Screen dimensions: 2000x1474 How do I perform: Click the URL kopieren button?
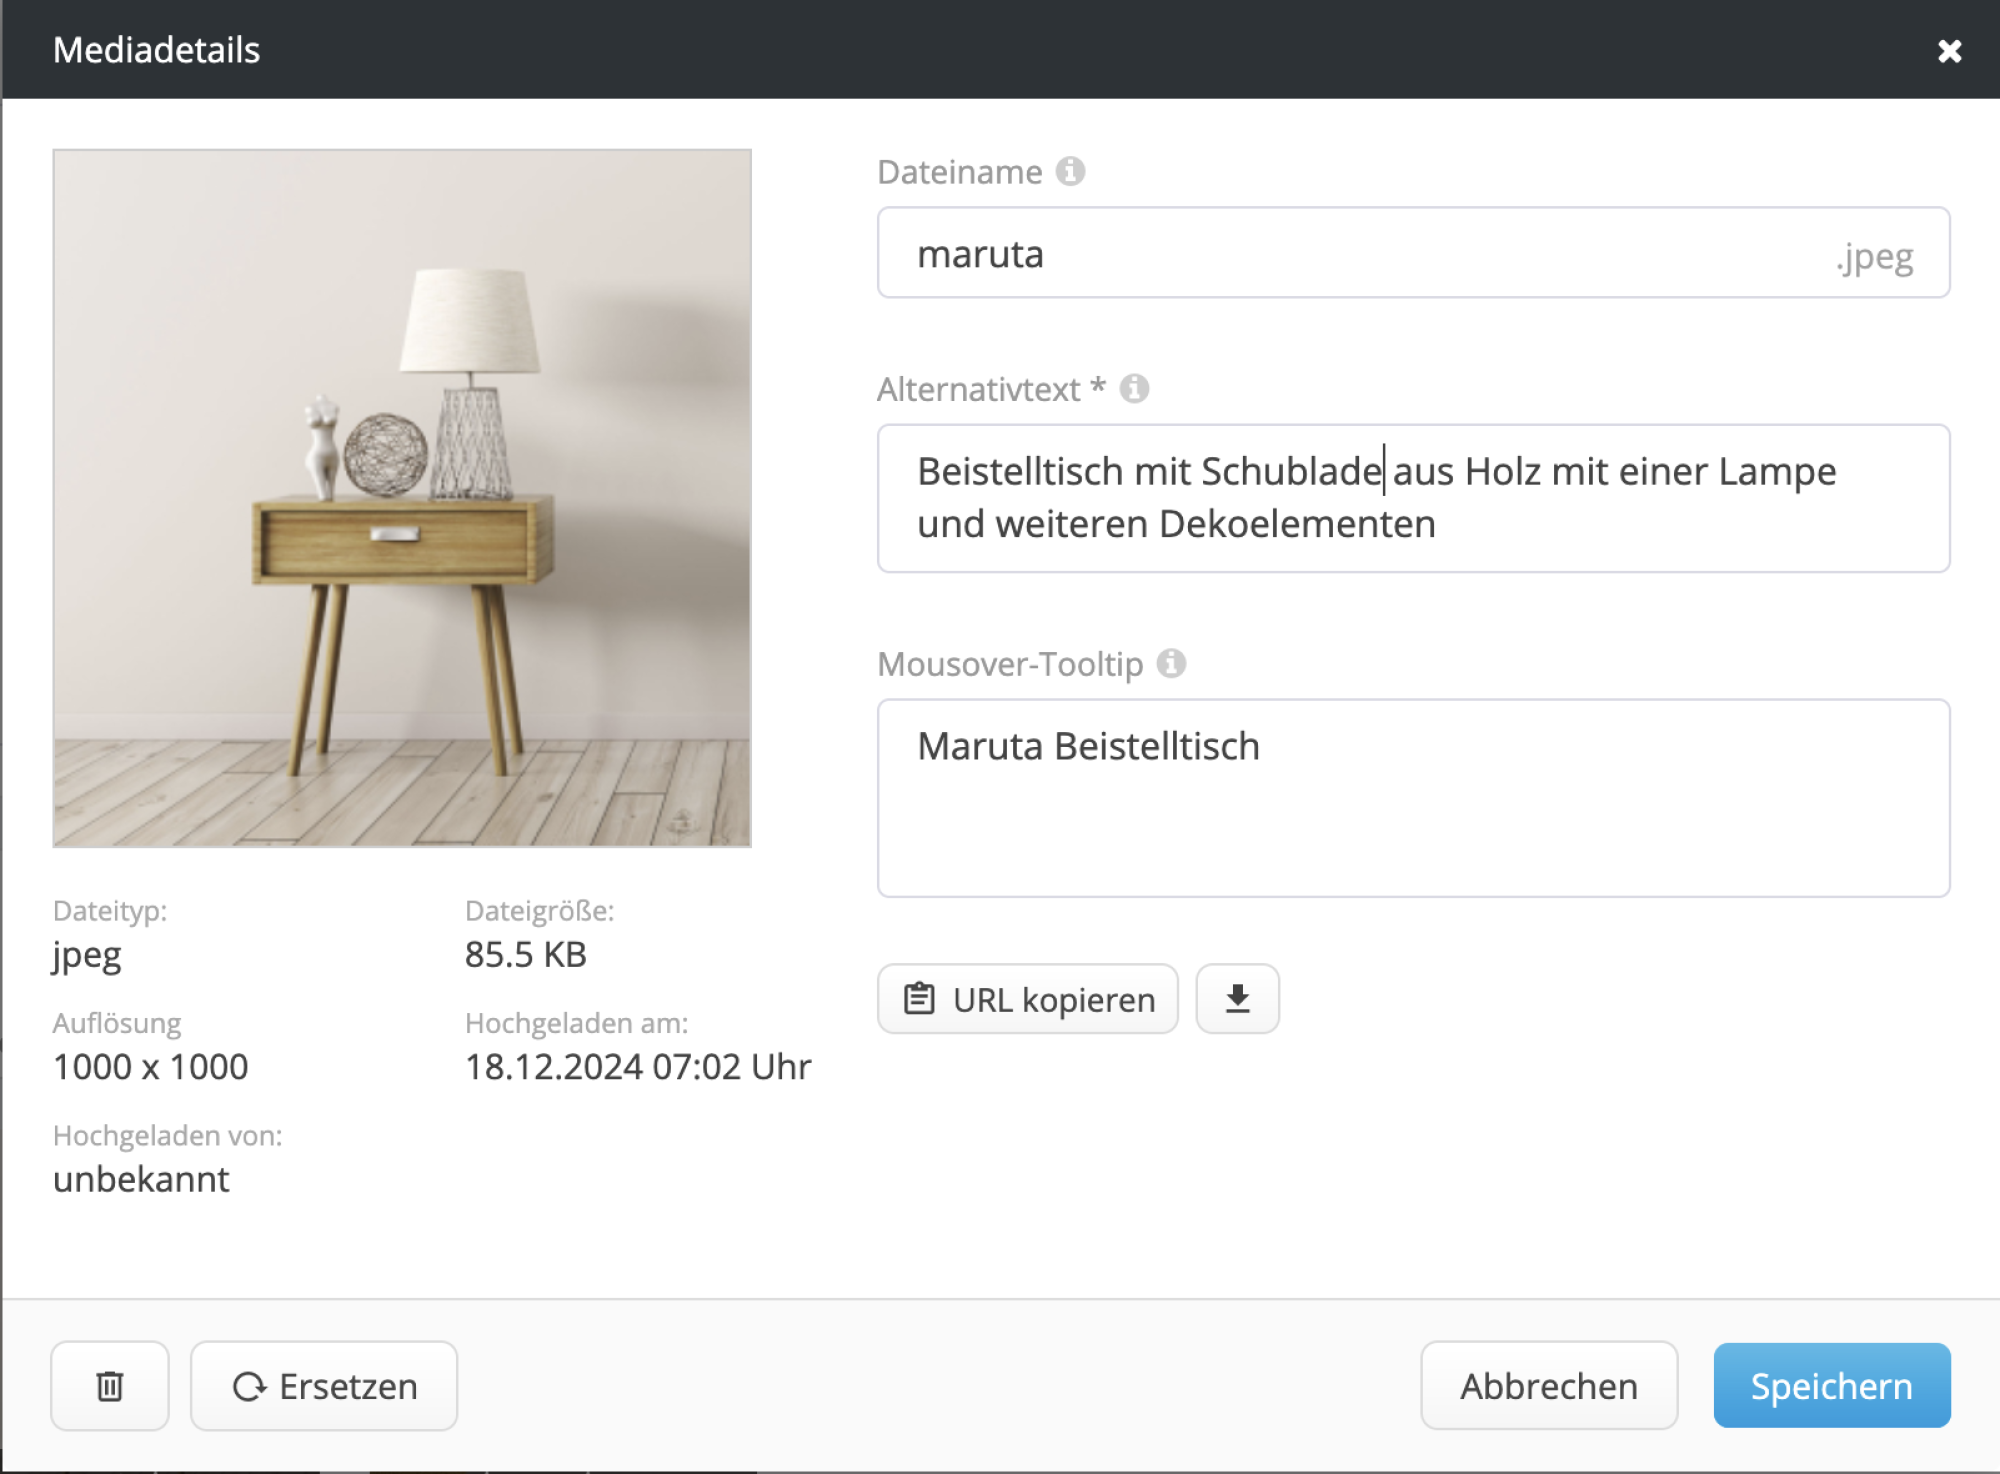tap(1027, 998)
